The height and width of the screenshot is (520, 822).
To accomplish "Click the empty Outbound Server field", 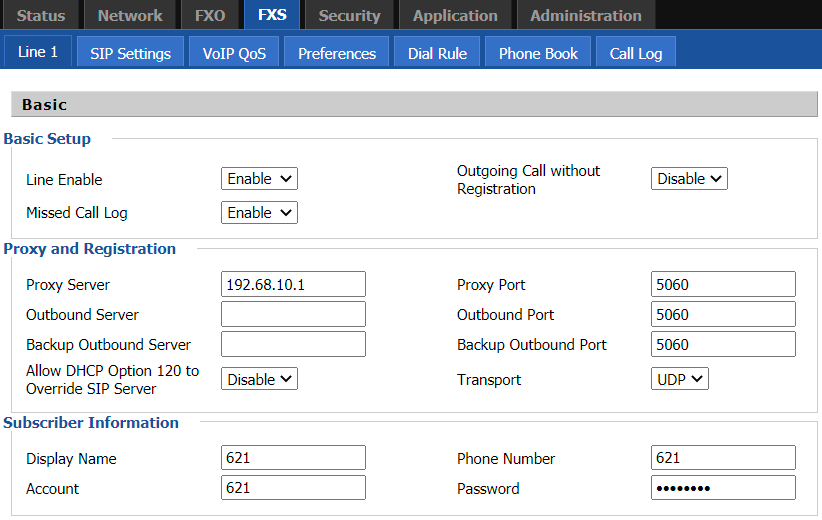I will click(x=293, y=315).
